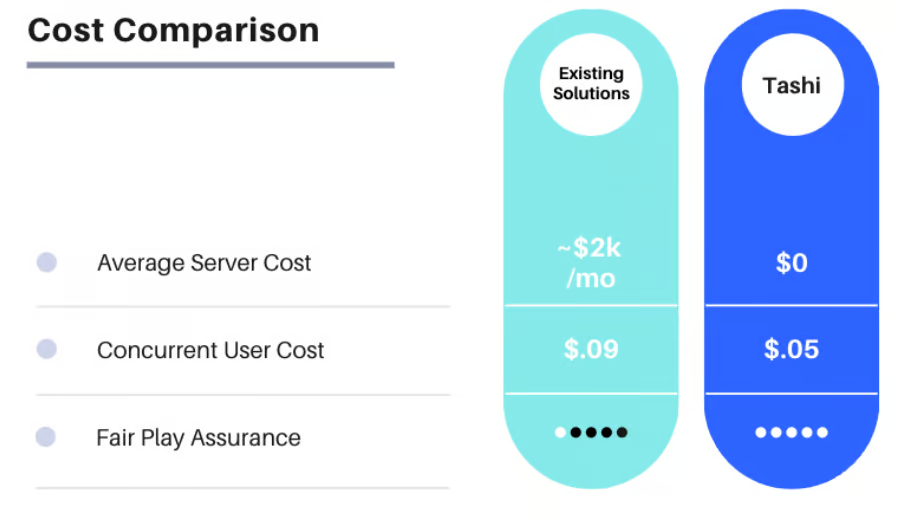Click the white rating dot under Existing Solutions
The image size is (920, 520).
pyautogui.click(x=560, y=433)
